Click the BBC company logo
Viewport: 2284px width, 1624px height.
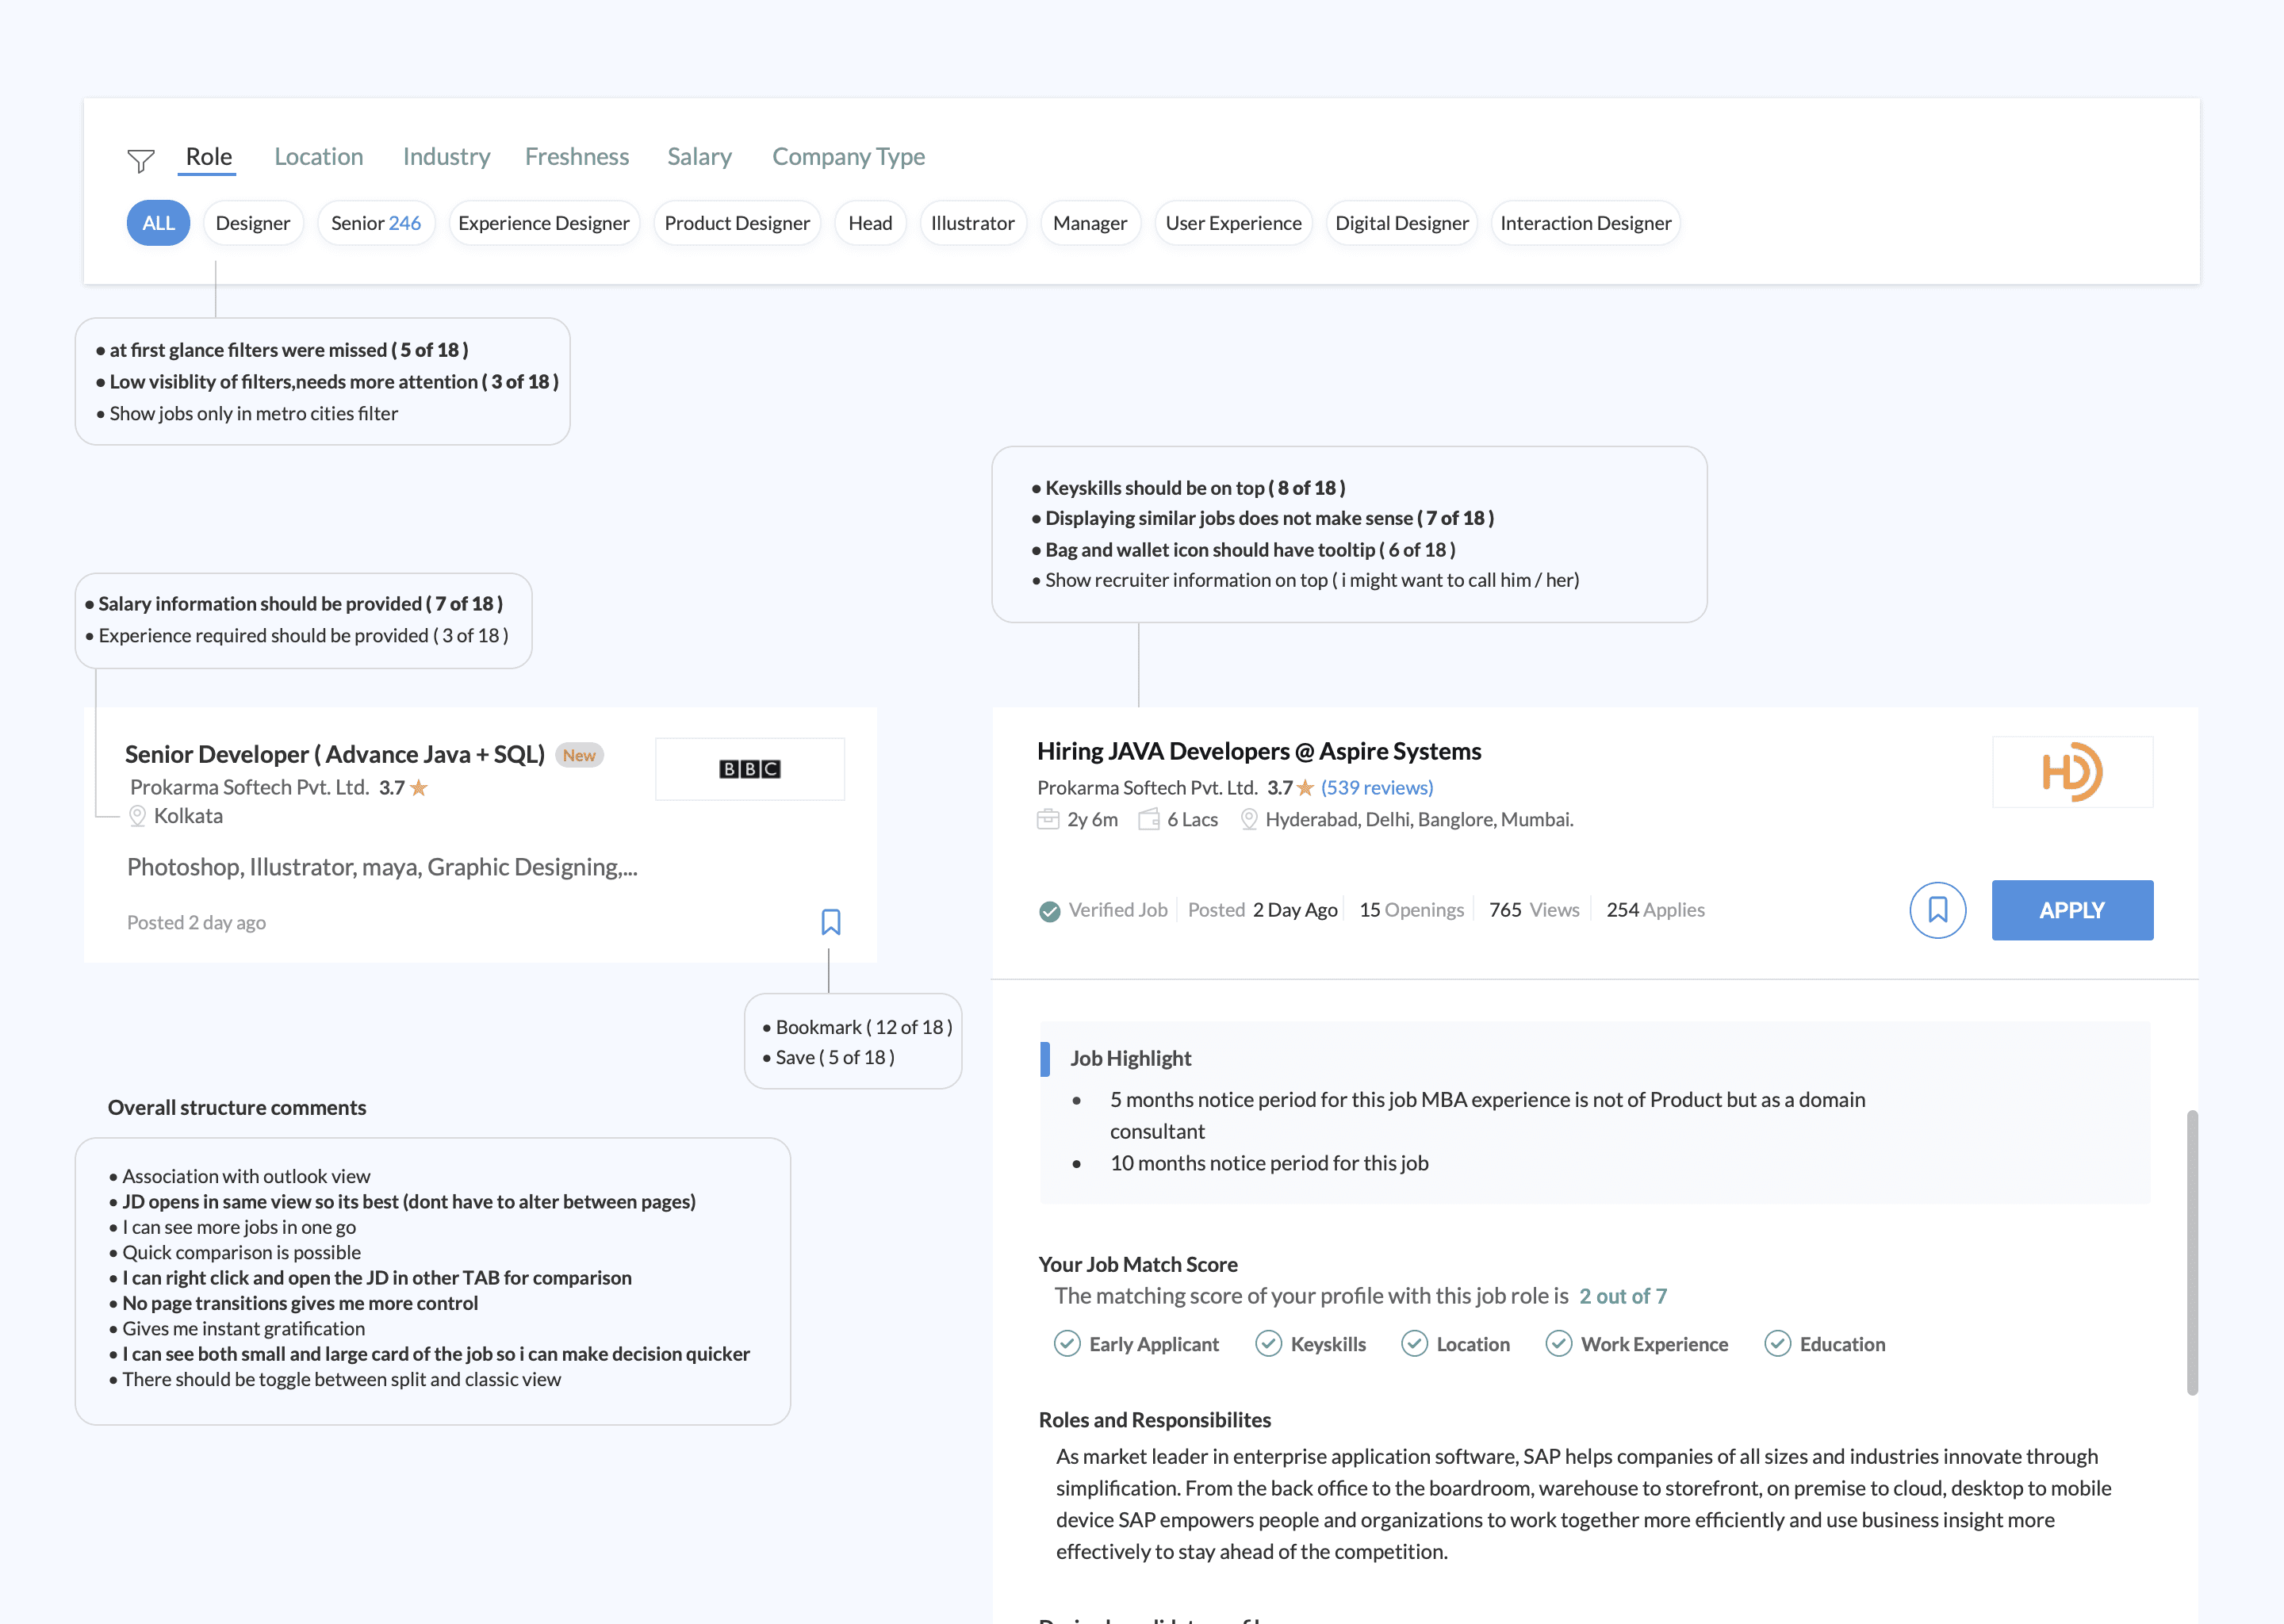(749, 769)
